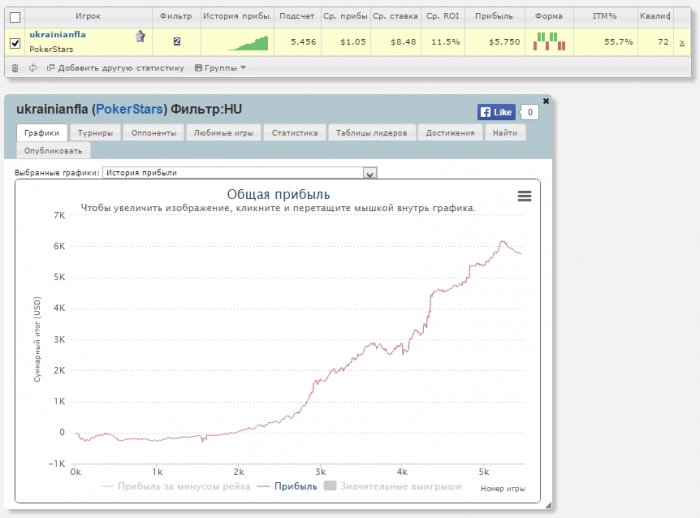Close the ukrainianfla details panel
The width and height of the screenshot is (700, 518).
(546, 101)
